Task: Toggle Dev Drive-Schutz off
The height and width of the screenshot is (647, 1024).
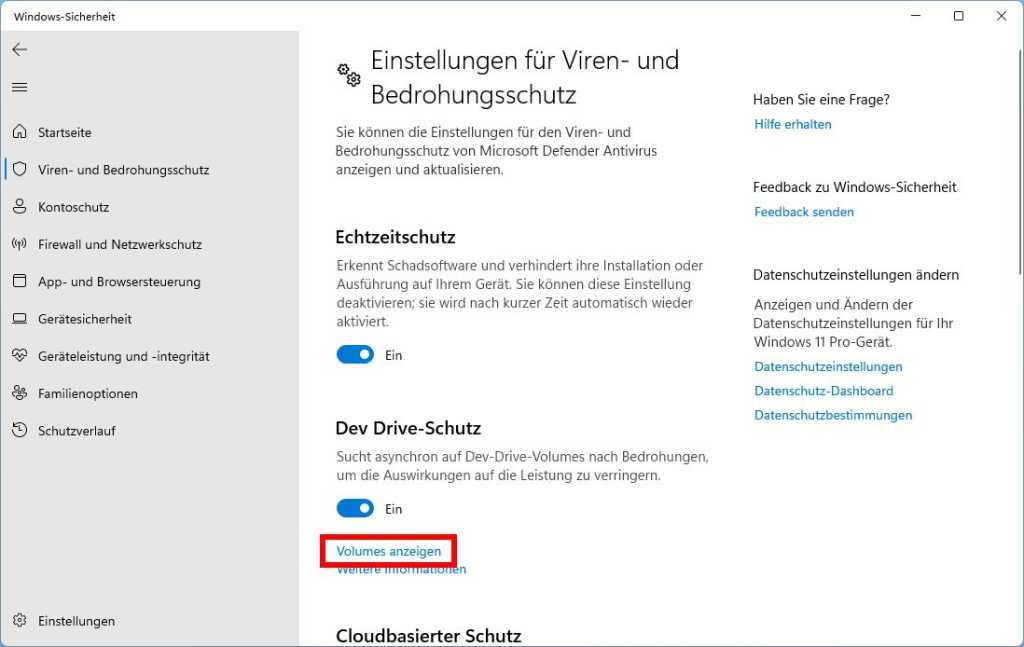Action: point(354,508)
